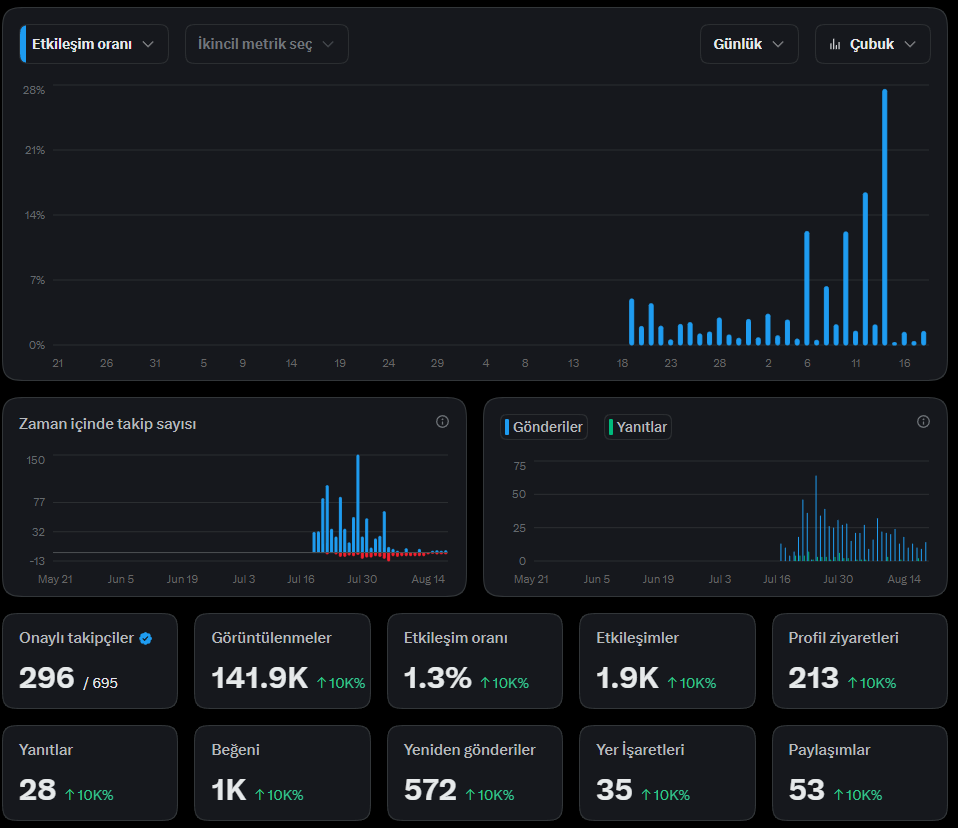Click the green swatch in Yanıtlar legend

611,427
